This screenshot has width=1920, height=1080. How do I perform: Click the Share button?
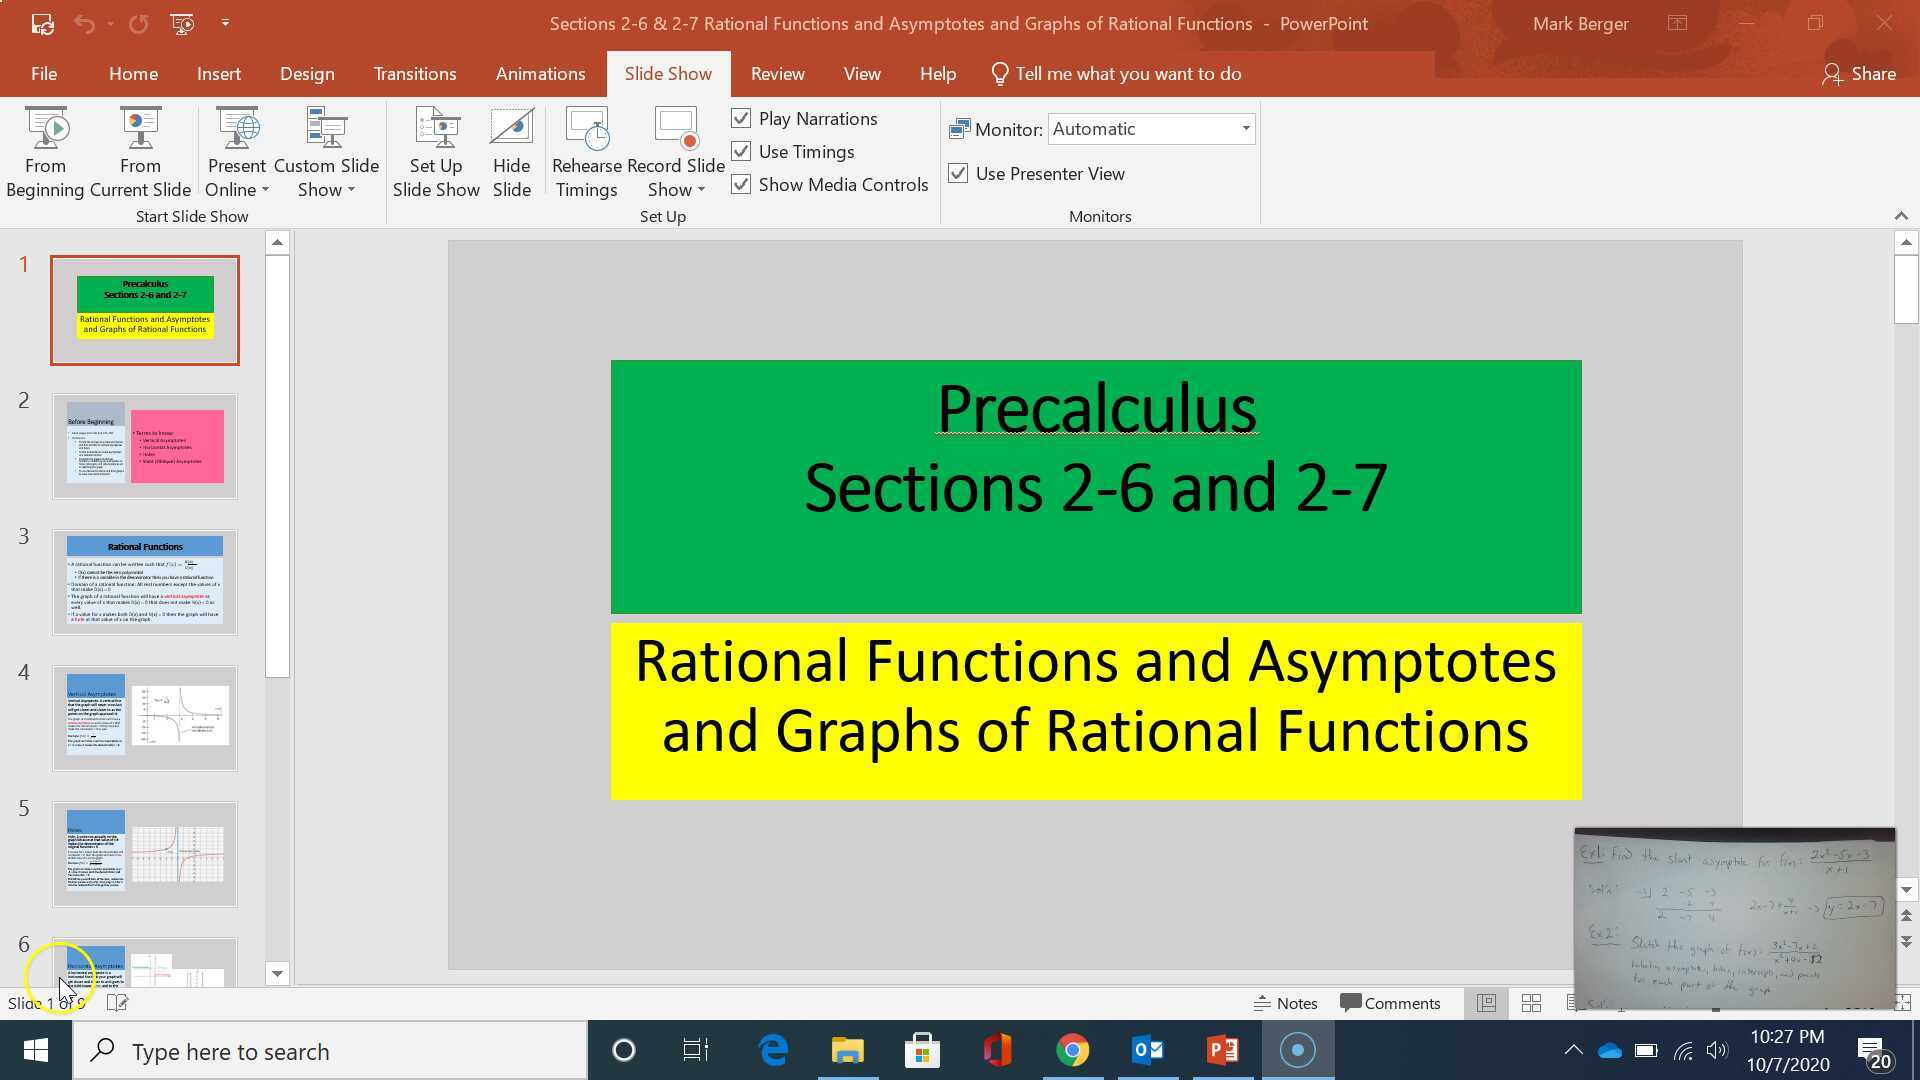click(1860, 73)
